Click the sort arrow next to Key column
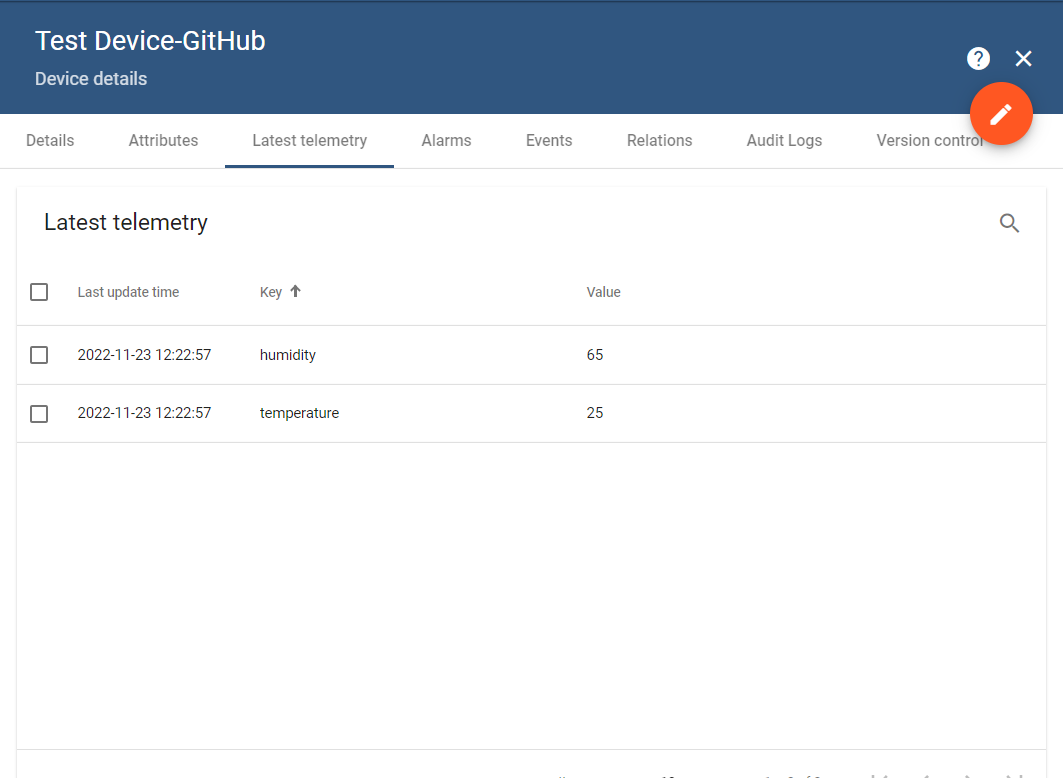 293,291
